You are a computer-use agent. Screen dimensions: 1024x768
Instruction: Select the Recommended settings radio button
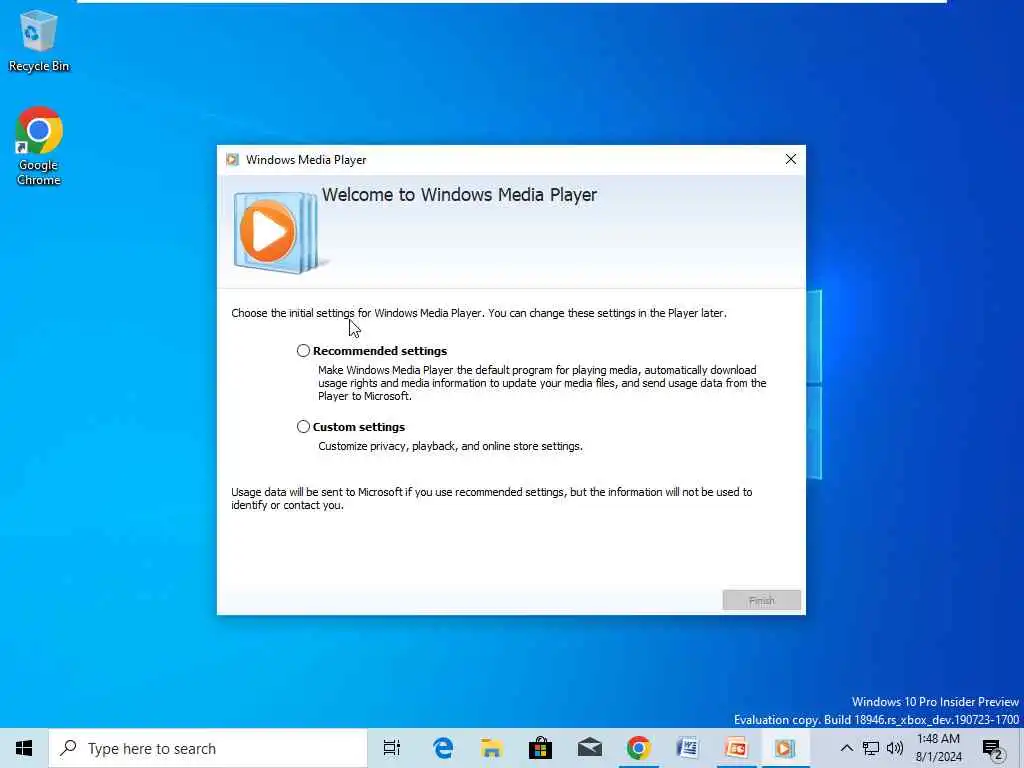[x=303, y=351]
